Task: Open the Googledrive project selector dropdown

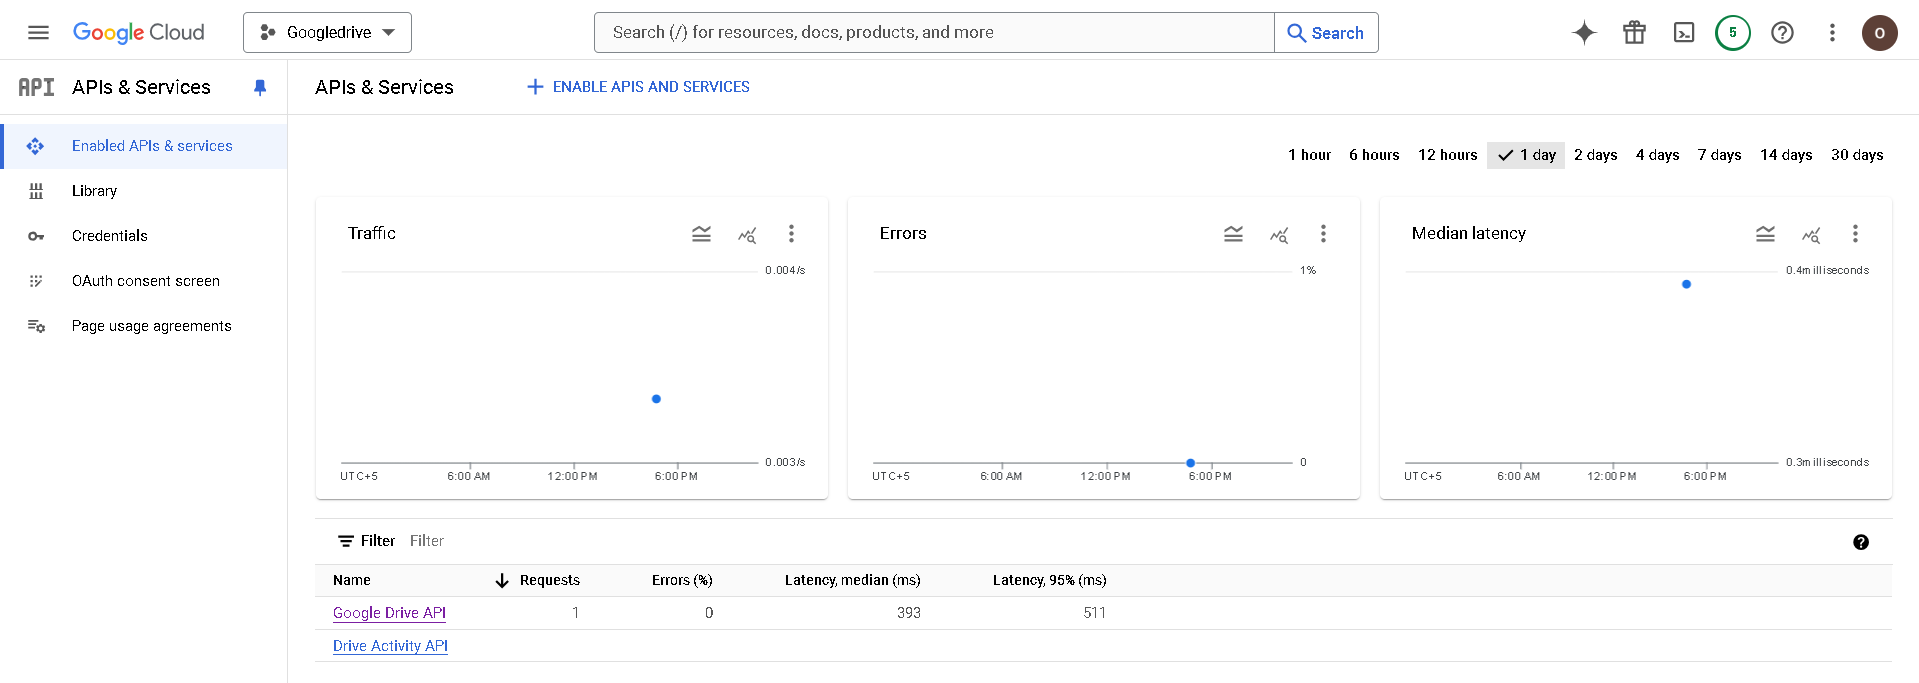Action: tap(327, 33)
